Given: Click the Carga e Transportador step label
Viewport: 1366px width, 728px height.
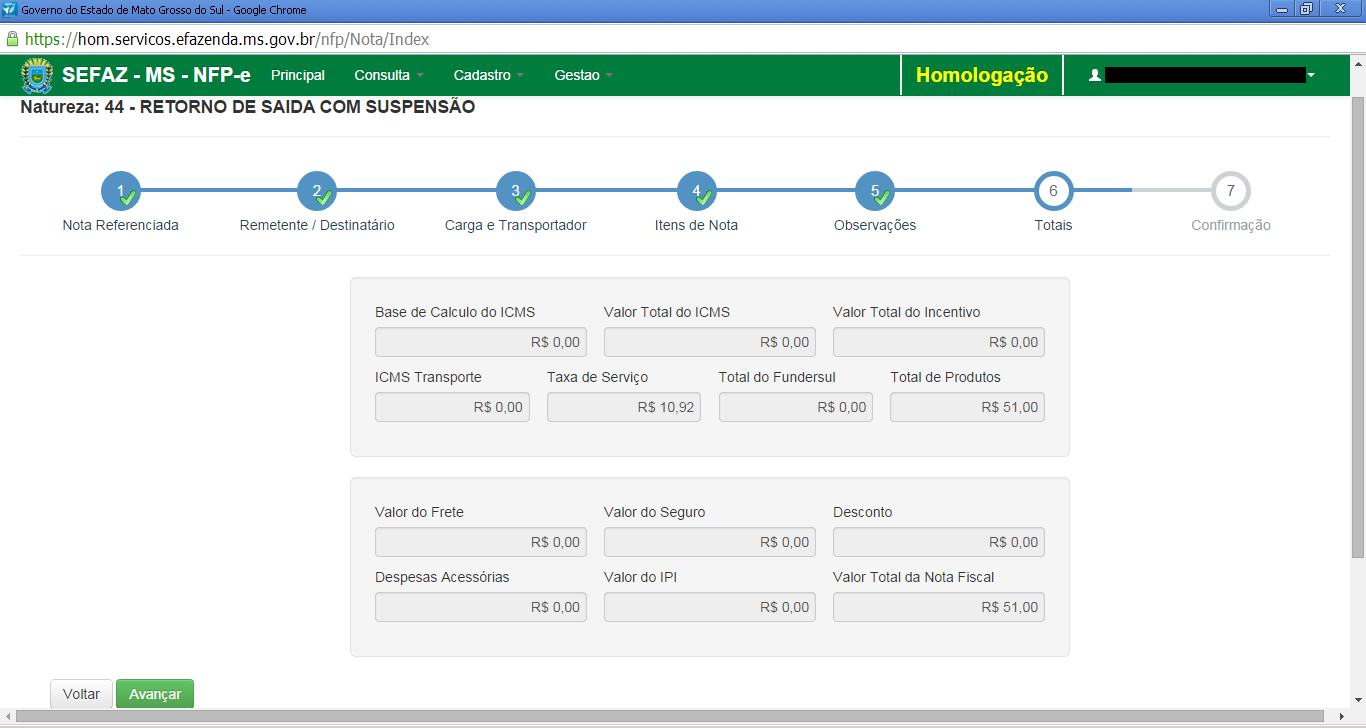Looking at the screenshot, I should tap(516, 225).
